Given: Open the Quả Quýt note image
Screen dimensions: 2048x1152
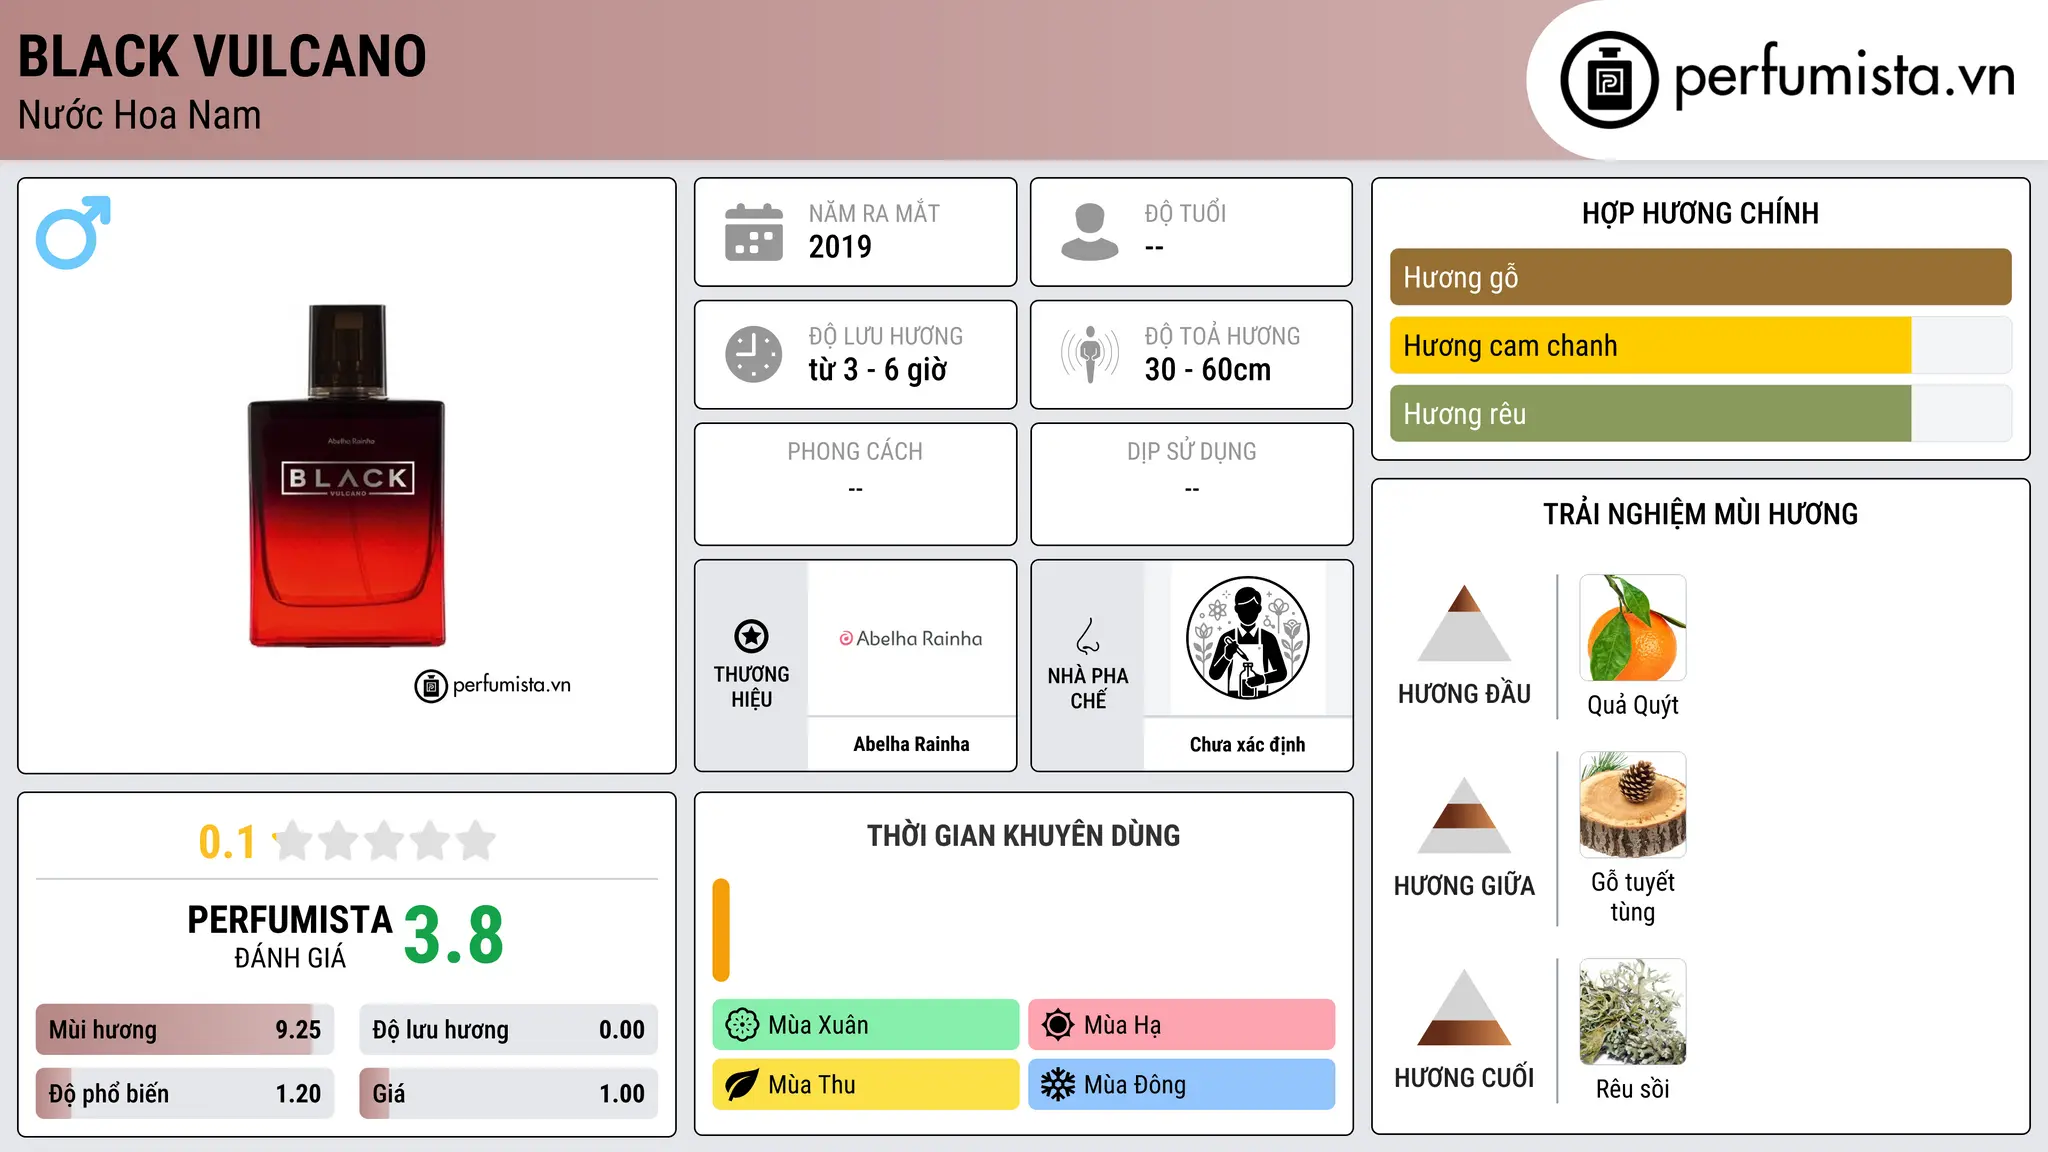Looking at the screenshot, I should [x=1633, y=628].
